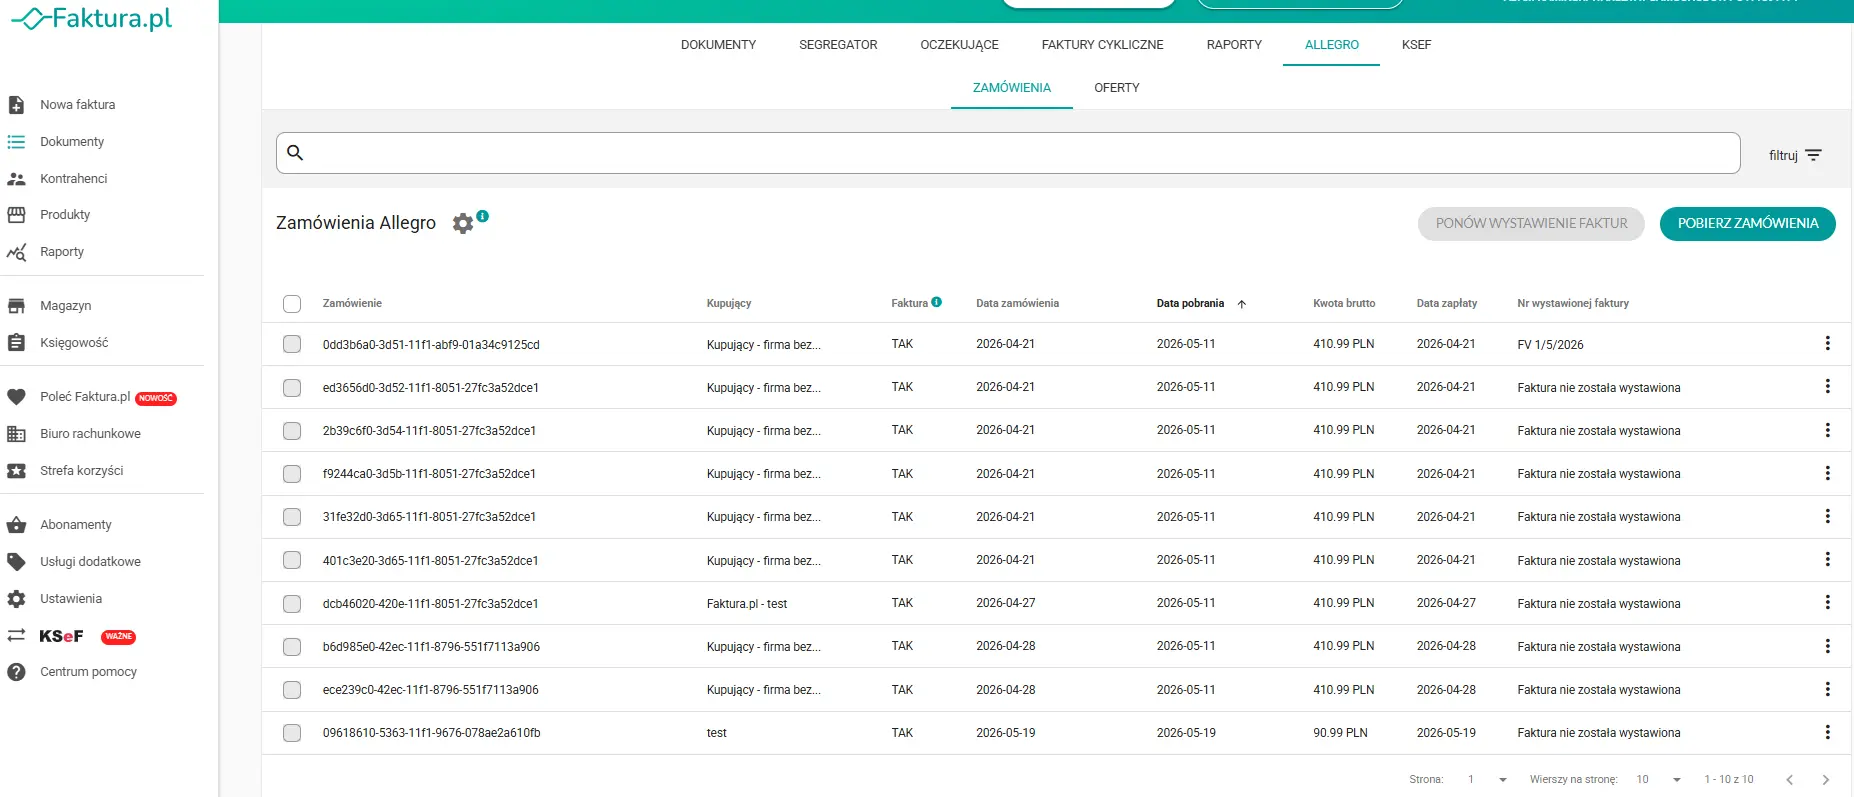The height and width of the screenshot is (797, 1854).
Task: Click the Biuro rachunkowe building icon
Action: coord(16,434)
